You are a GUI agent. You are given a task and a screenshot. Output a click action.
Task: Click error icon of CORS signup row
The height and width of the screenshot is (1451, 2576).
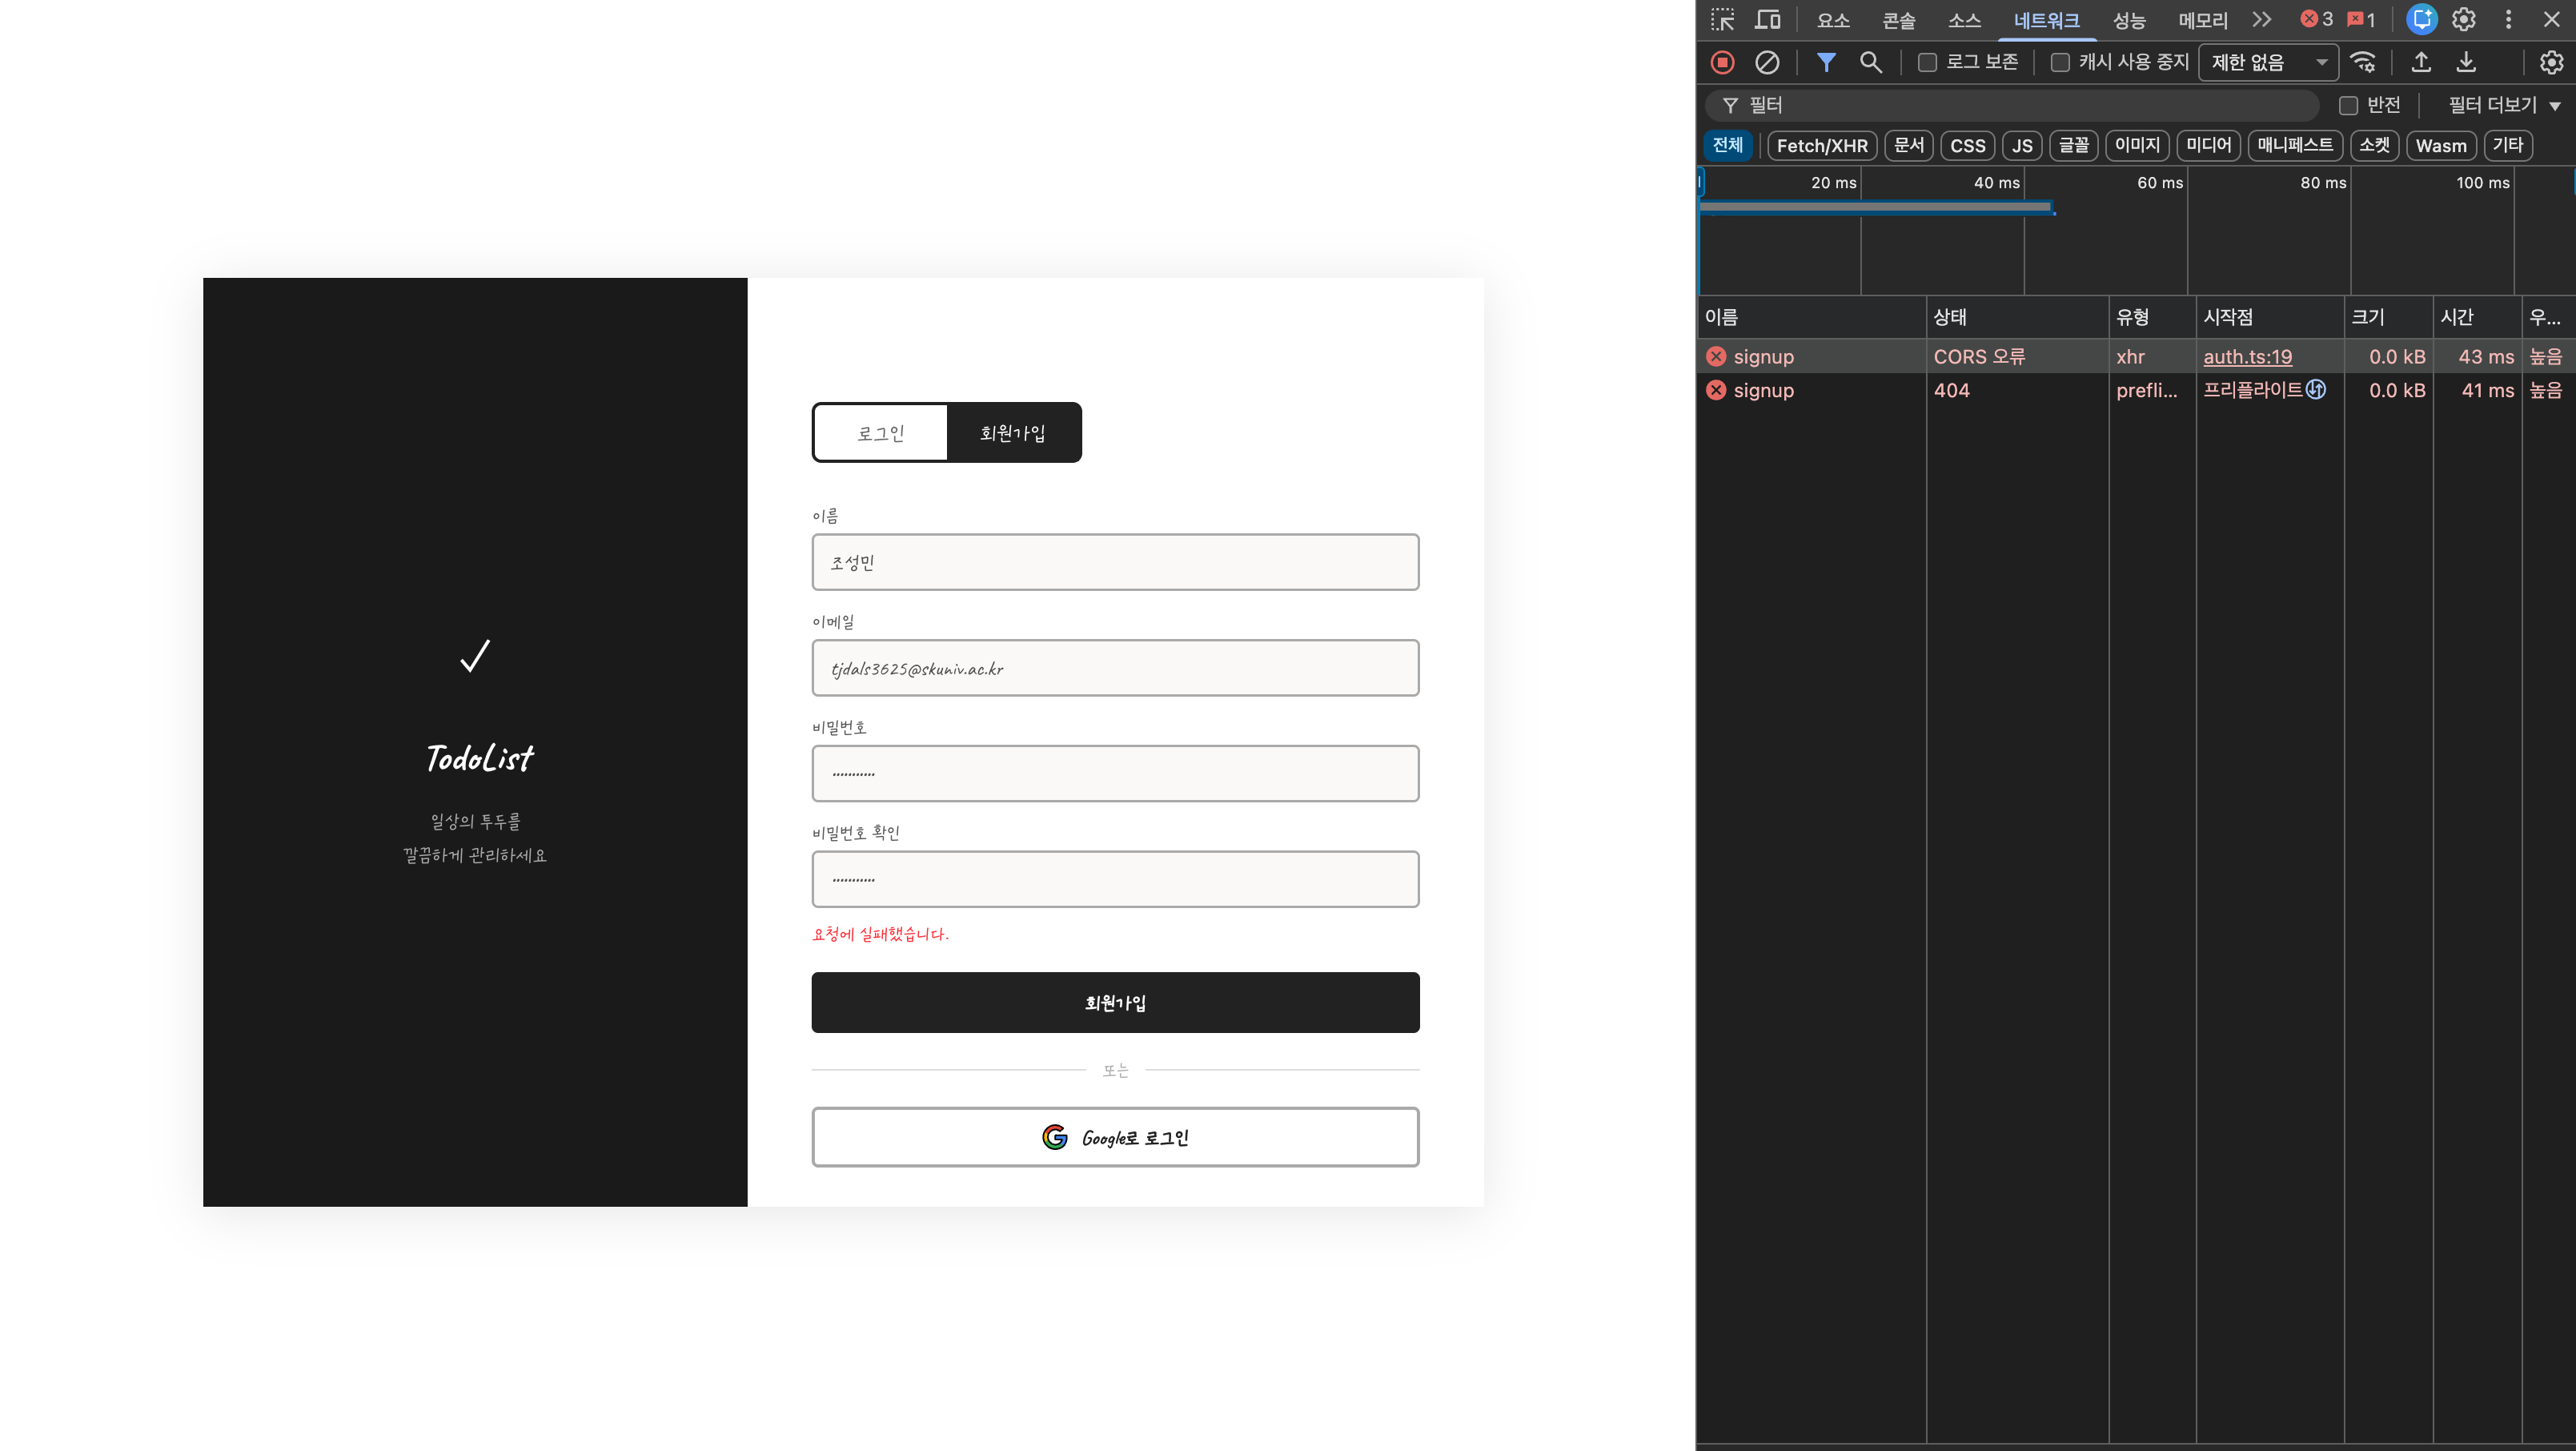click(x=1716, y=357)
